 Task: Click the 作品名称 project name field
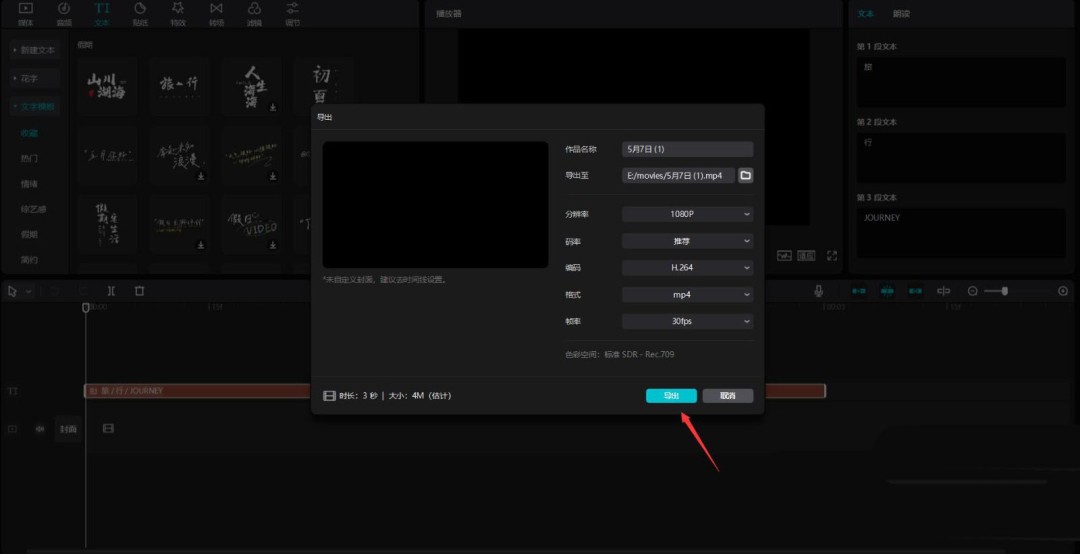[687, 149]
